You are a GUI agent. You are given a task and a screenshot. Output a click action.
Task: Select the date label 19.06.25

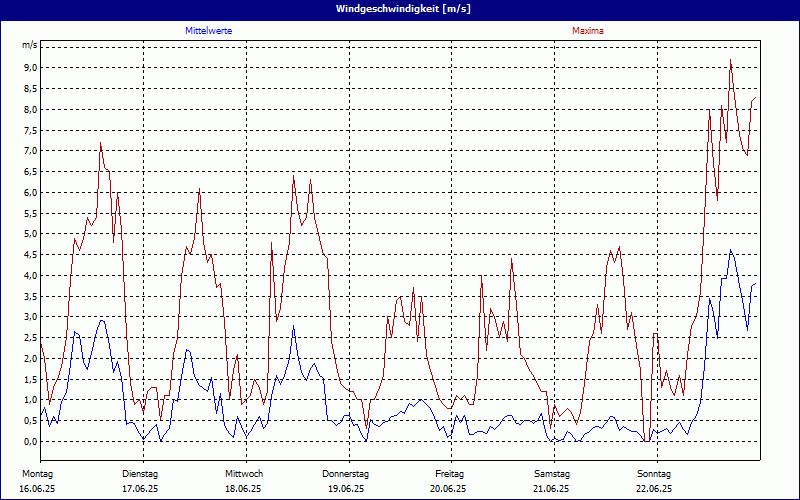coord(346,489)
